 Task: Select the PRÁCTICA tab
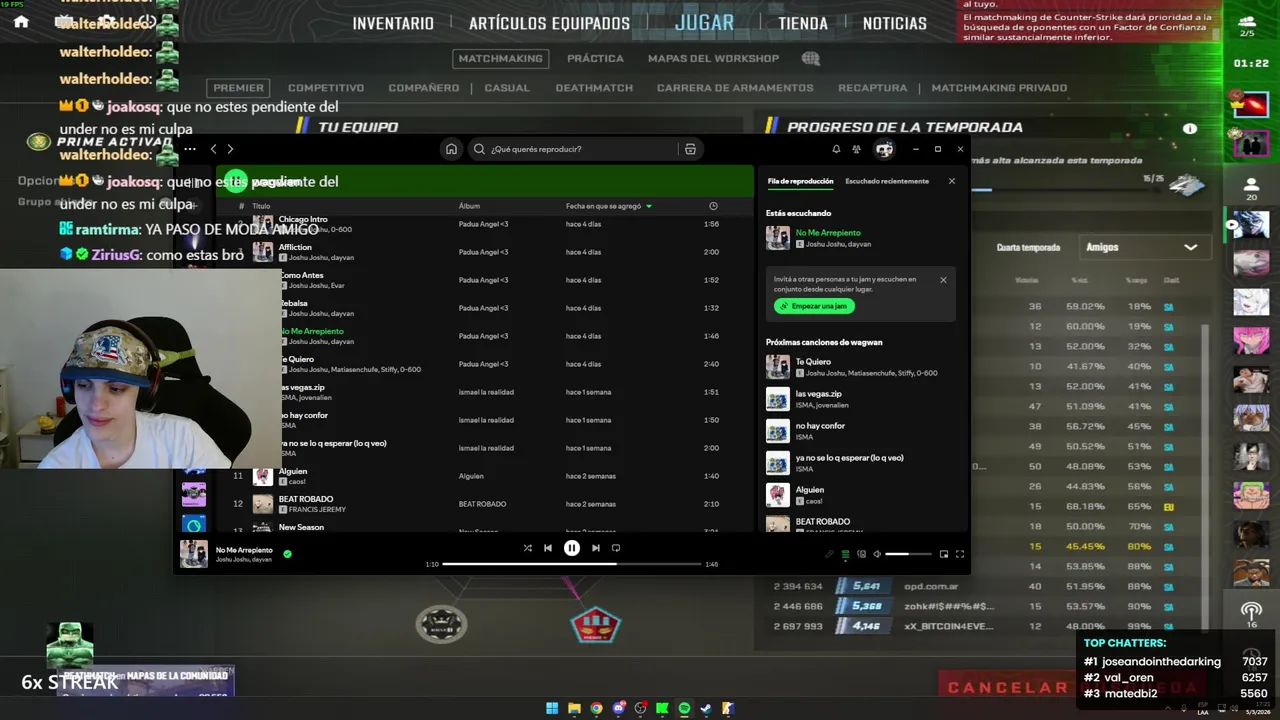click(x=595, y=58)
